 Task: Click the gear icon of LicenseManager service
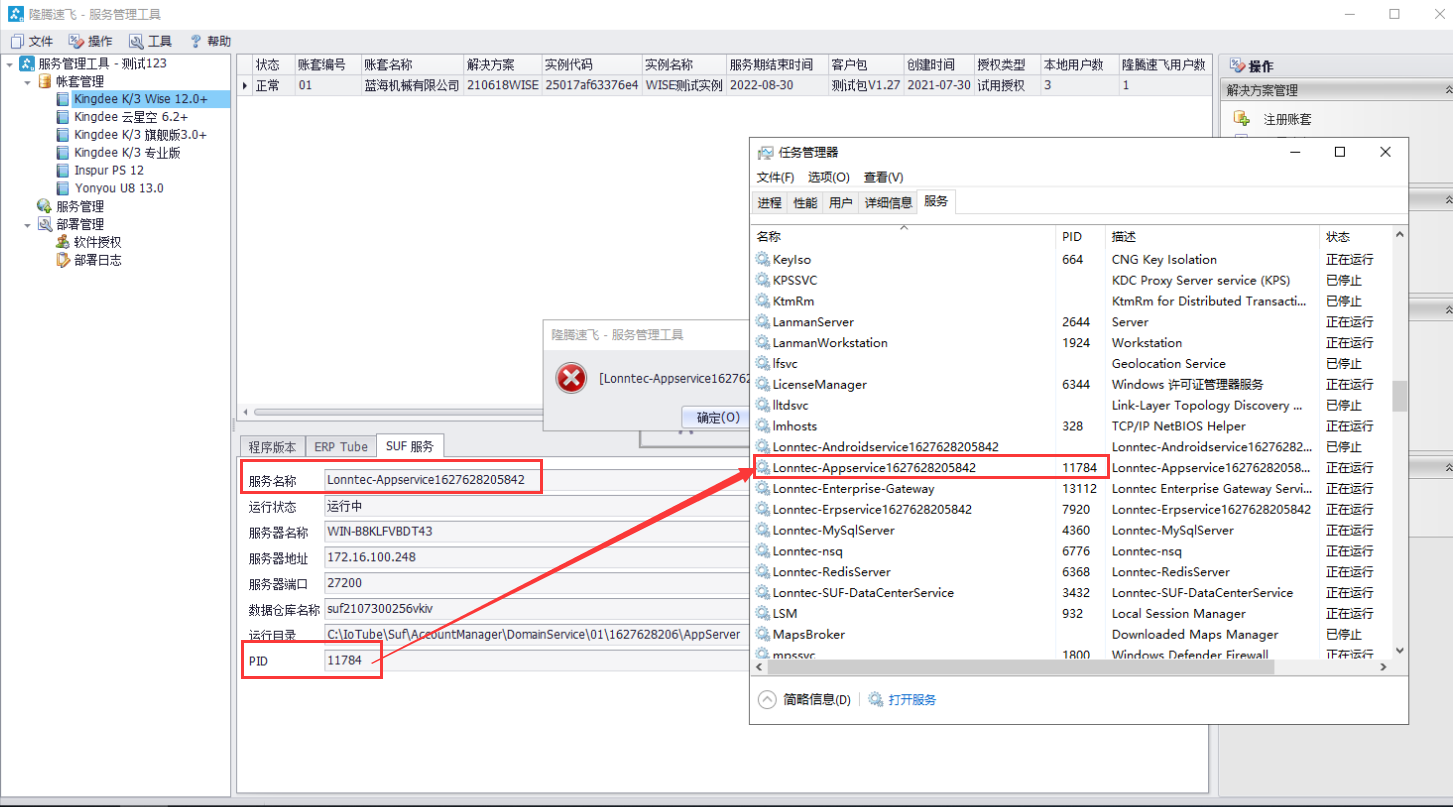pos(763,384)
